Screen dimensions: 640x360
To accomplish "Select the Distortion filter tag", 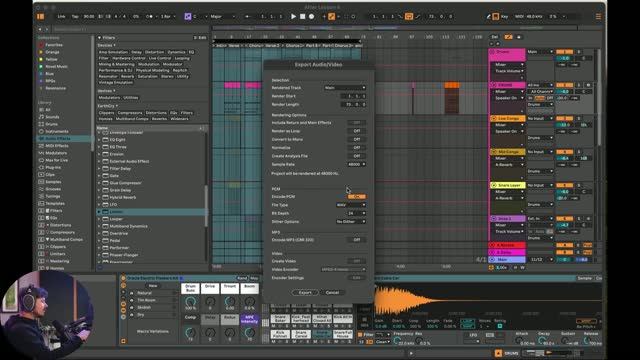I will (154, 52).
